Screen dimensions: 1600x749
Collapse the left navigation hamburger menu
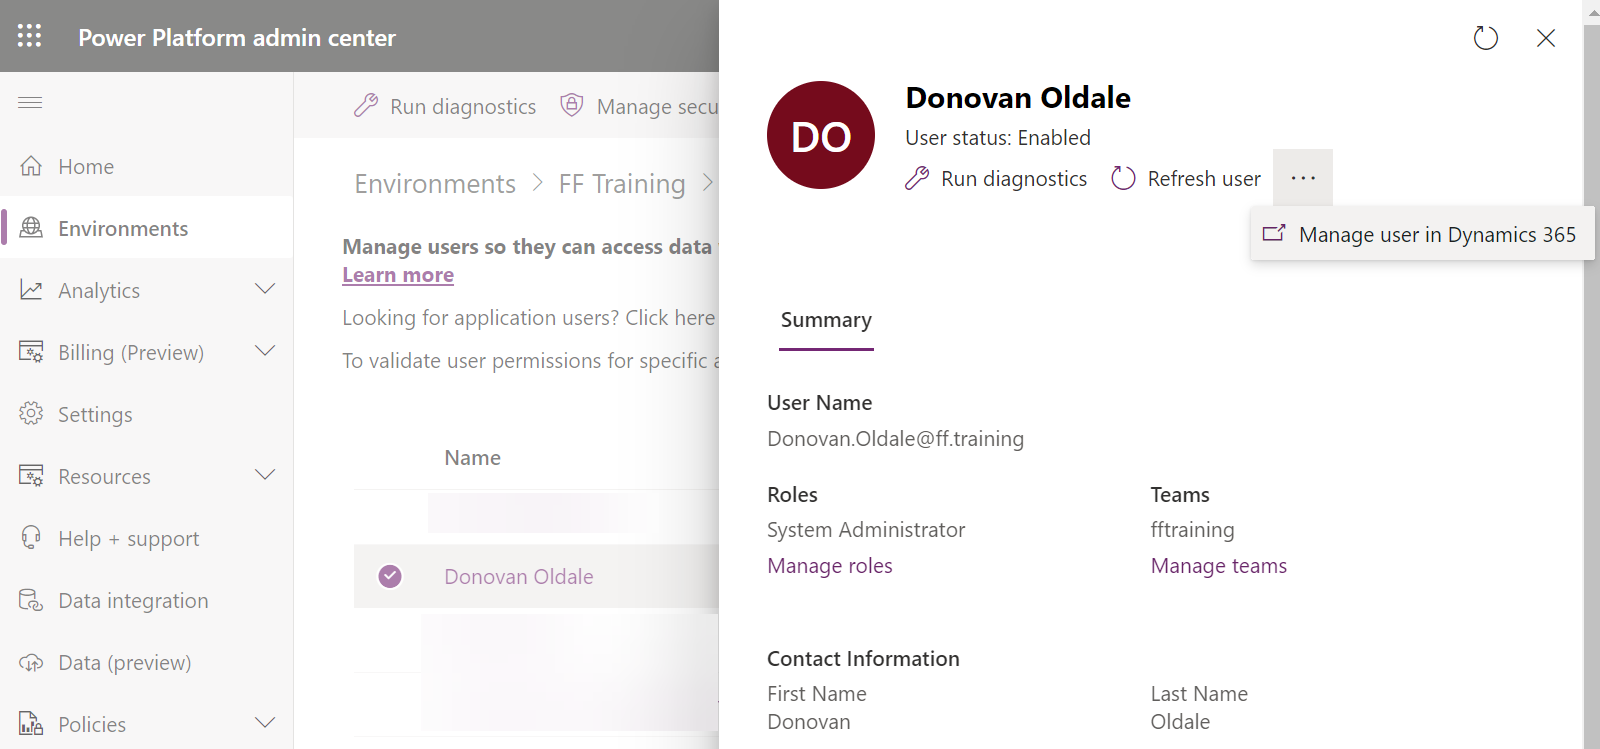tap(30, 102)
